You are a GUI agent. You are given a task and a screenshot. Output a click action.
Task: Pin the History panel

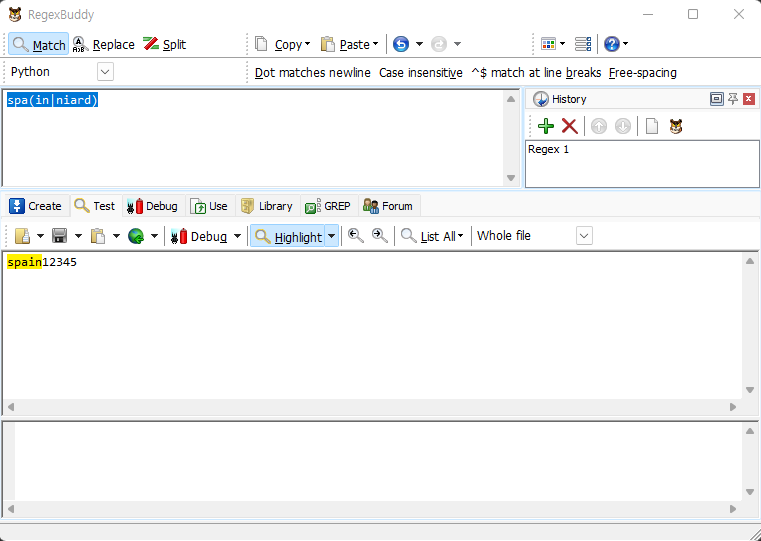tap(733, 99)
